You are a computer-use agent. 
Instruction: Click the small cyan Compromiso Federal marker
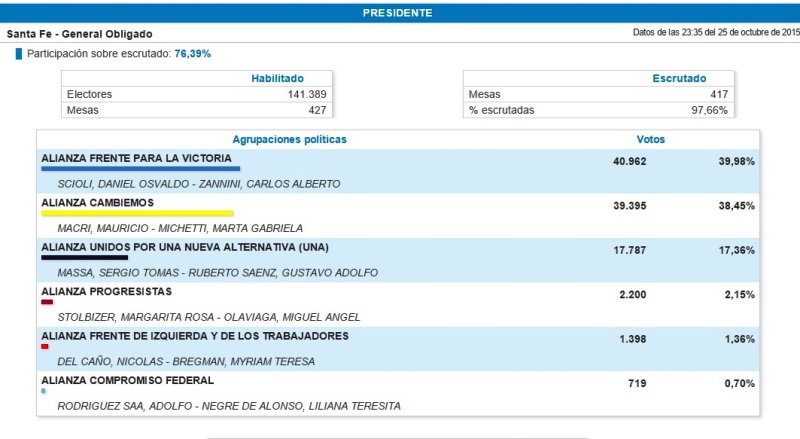pos(43,390)
